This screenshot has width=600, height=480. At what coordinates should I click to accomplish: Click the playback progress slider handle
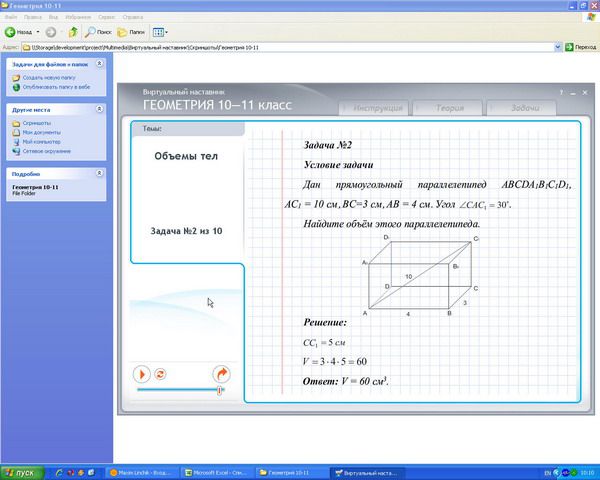click(219, 390)
